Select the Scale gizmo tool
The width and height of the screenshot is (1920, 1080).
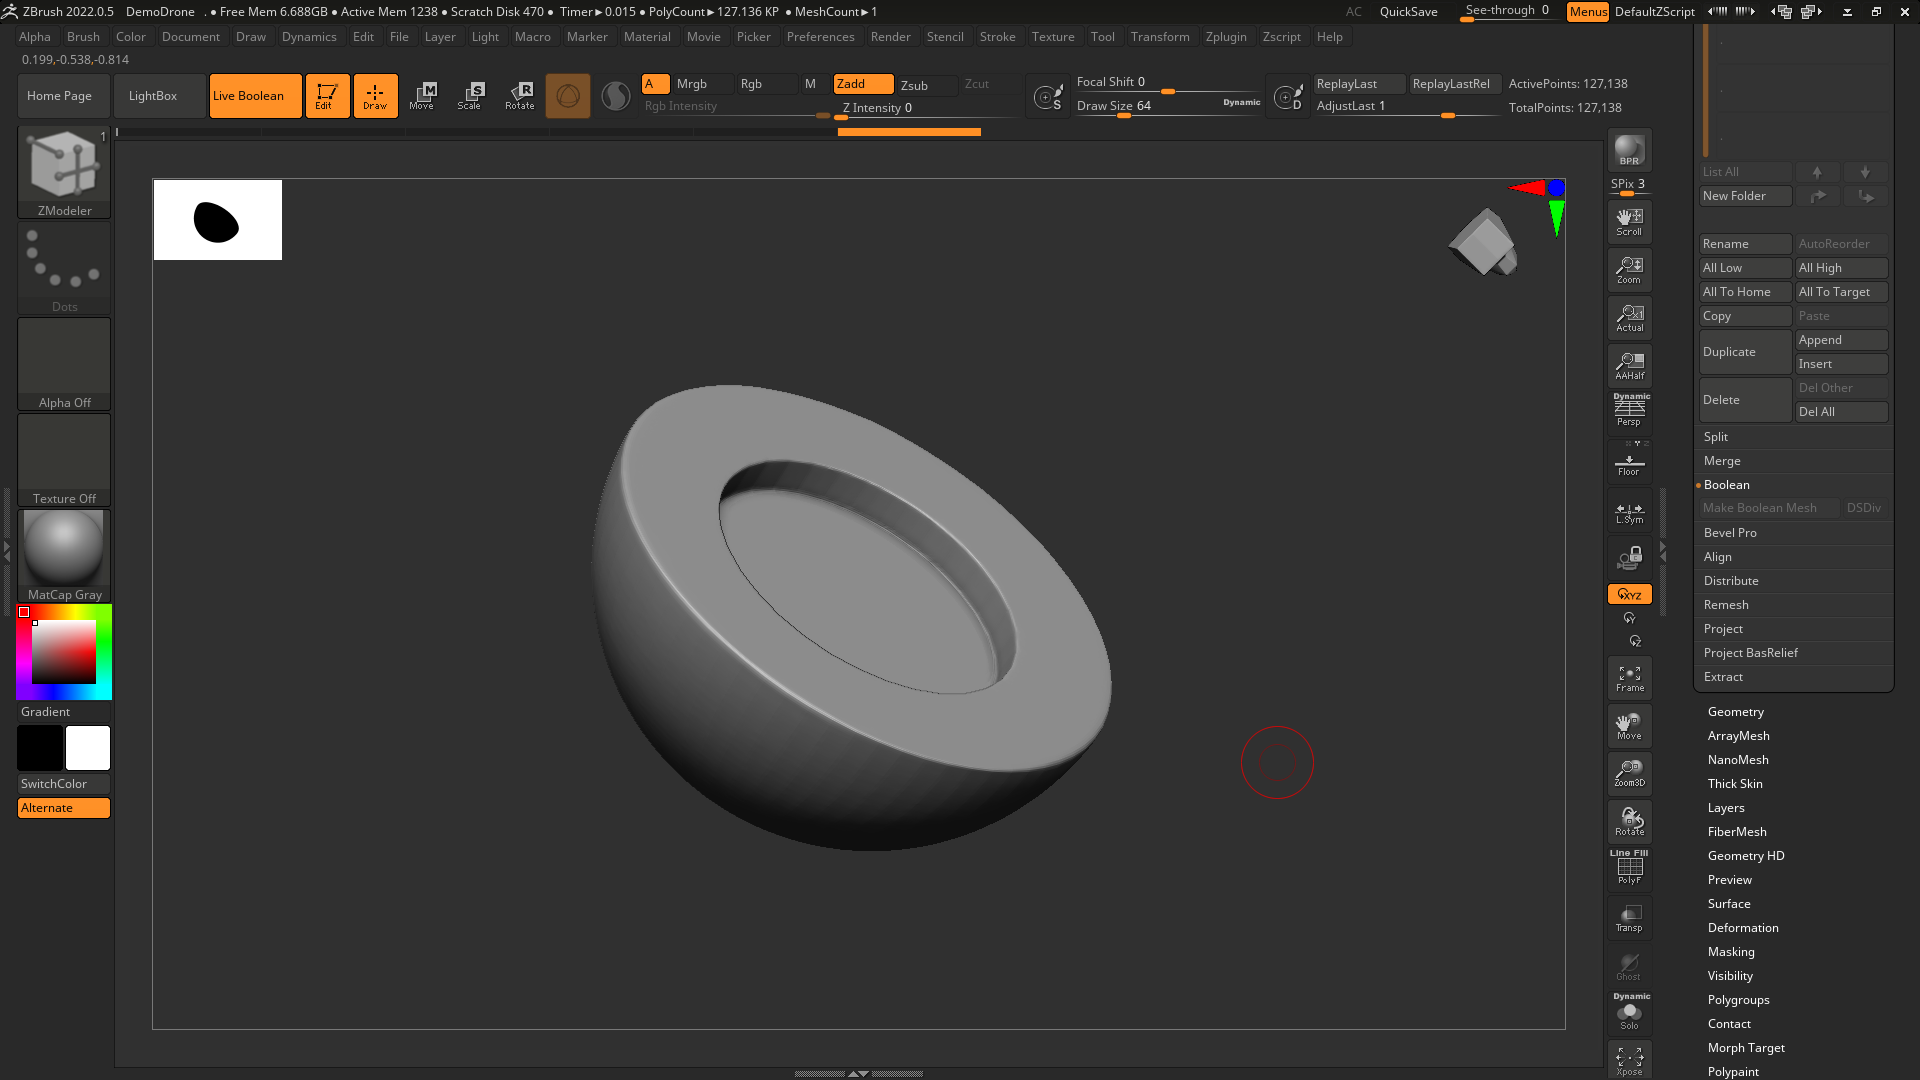[469, 96]
